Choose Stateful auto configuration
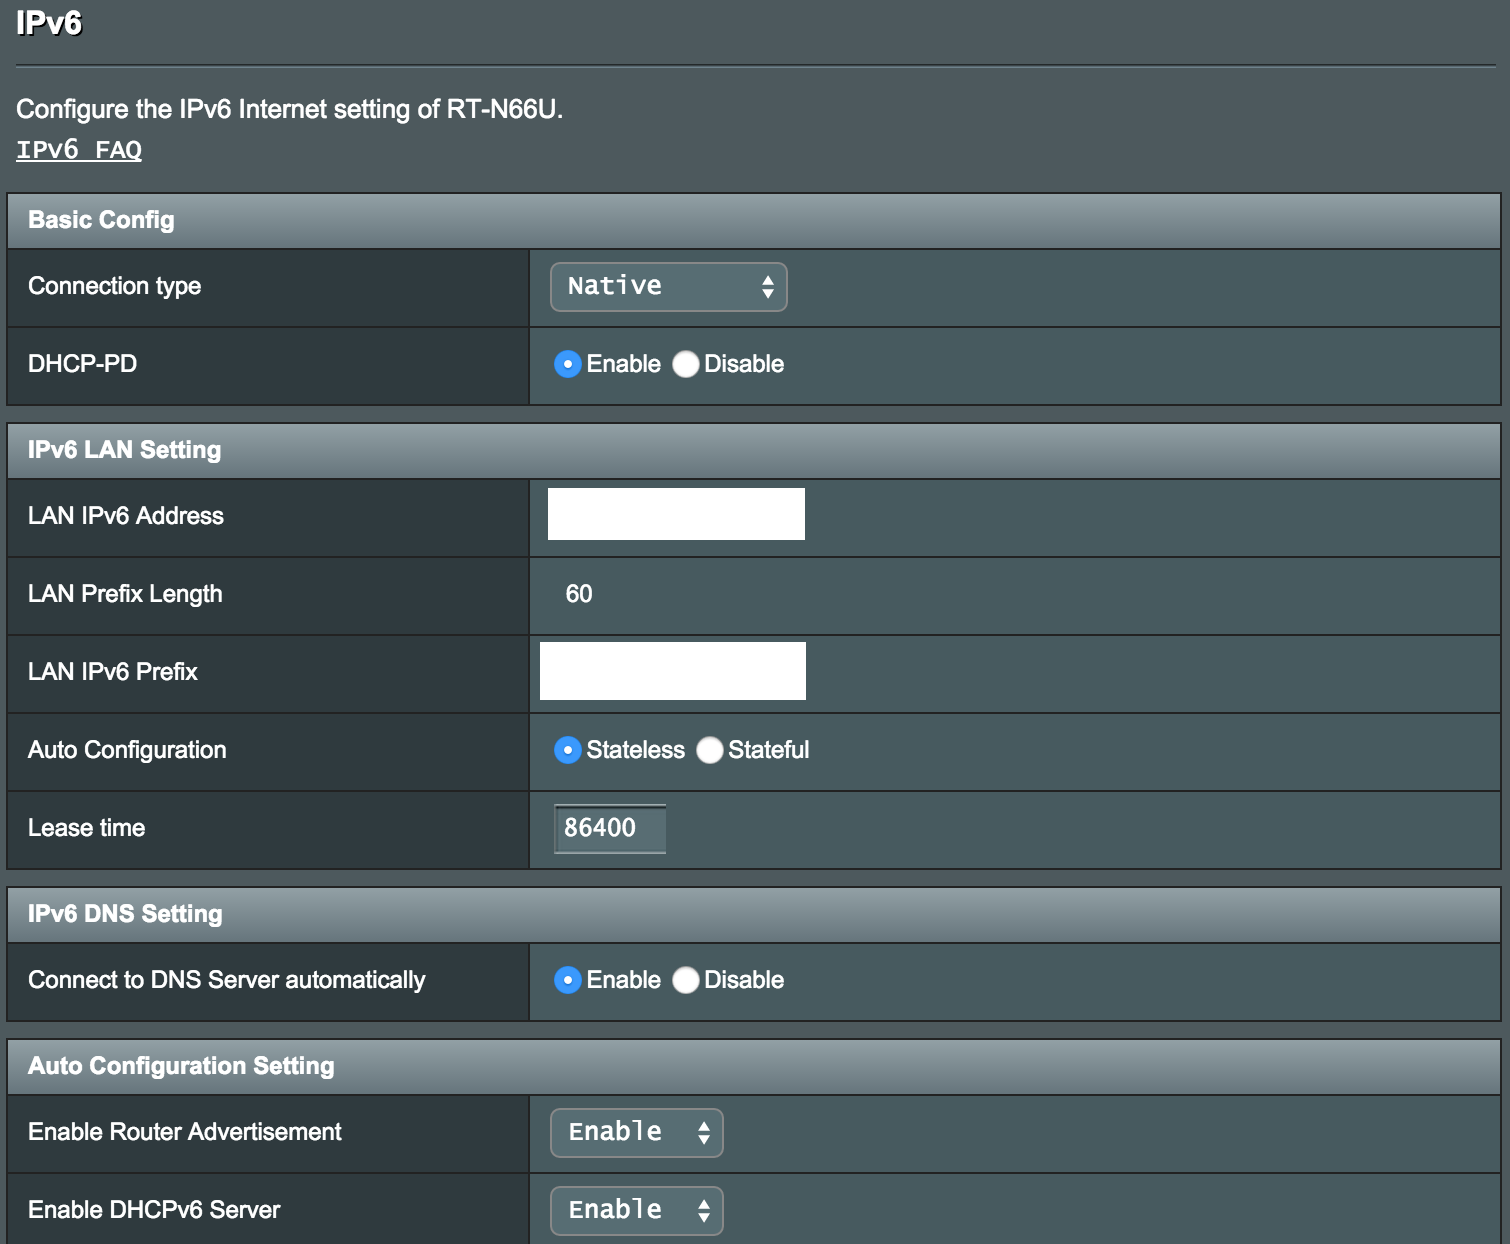 tap(710, 750)
